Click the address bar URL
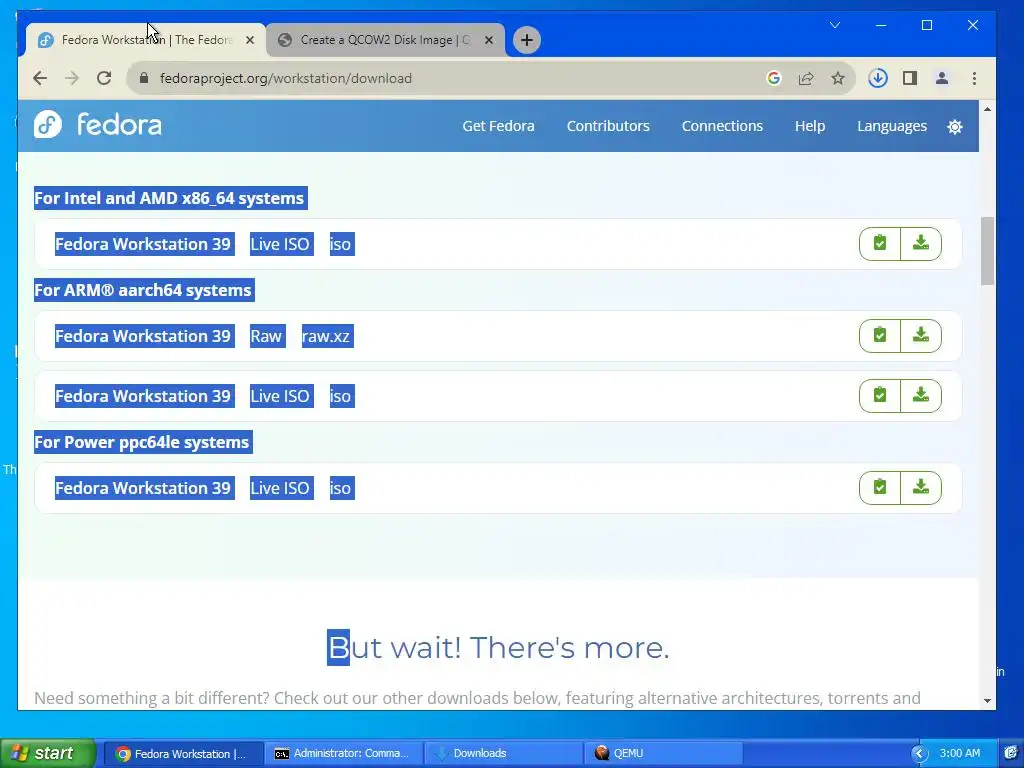This screenshot has width=1024, height=768. pyautogui.click(x=286, y=78)
